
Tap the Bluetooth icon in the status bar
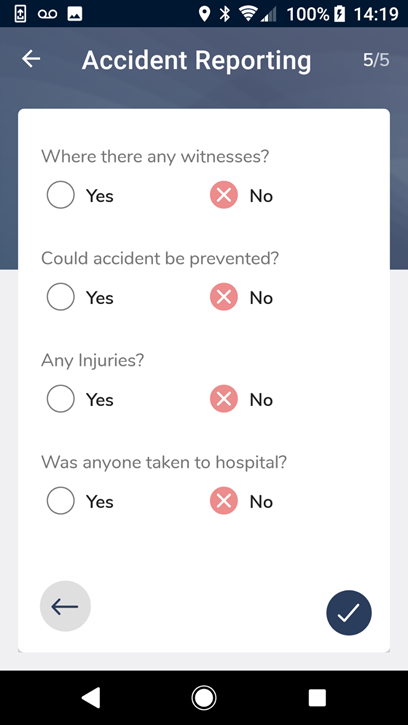pos(225,14)
